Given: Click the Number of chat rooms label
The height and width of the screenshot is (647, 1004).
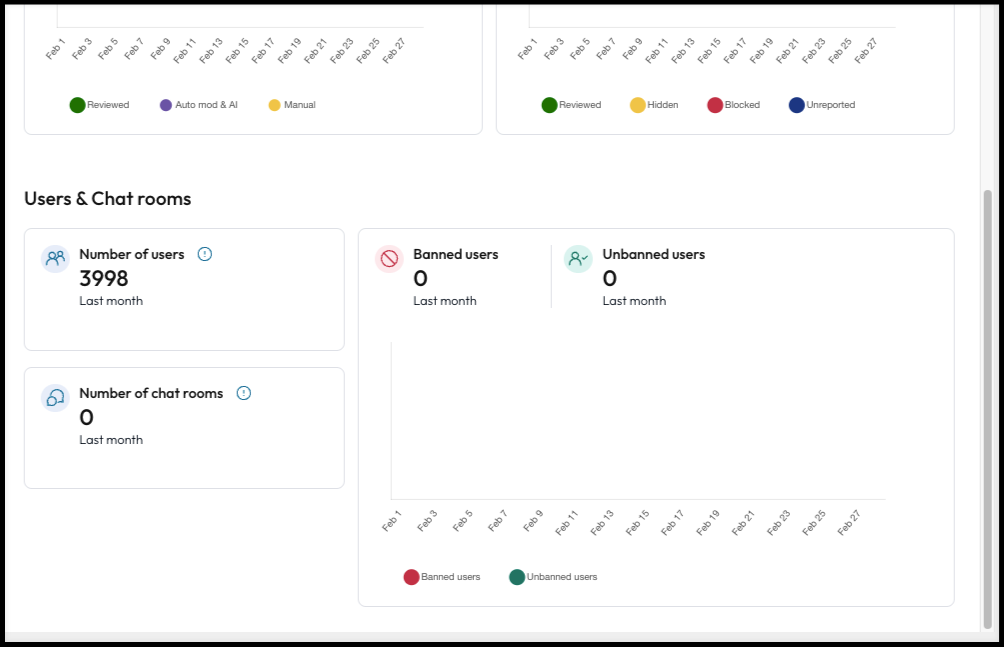Looking at the screenshot, I should click(151, 393).
